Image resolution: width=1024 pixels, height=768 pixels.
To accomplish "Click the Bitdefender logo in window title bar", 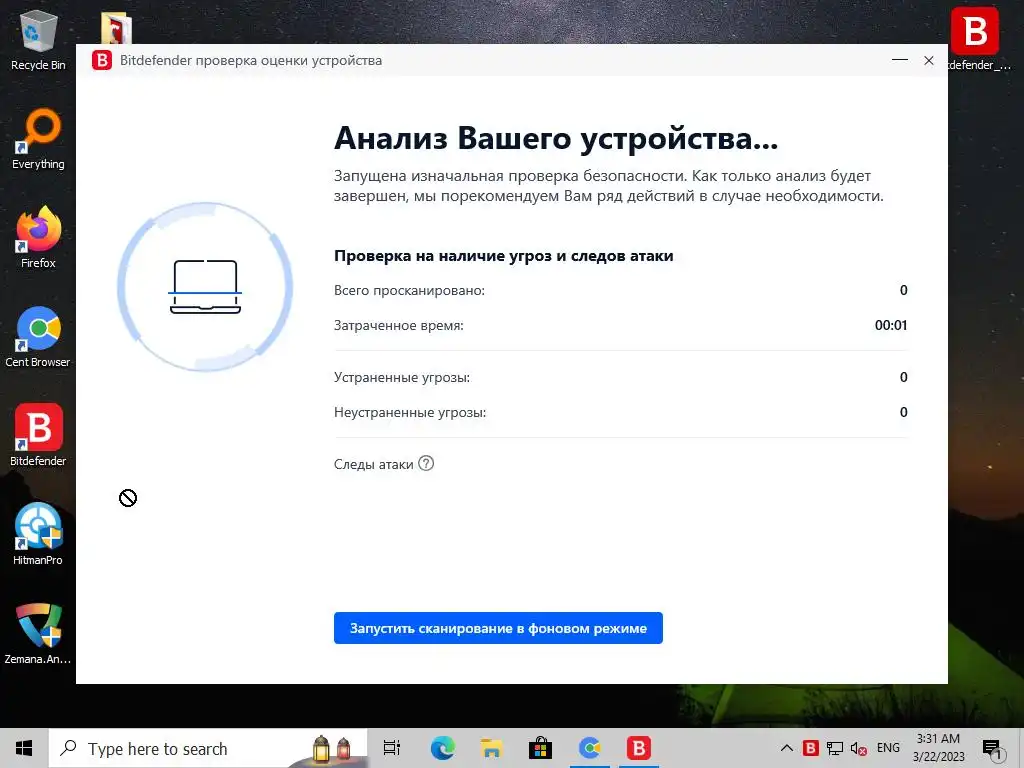I will pos(102,60).
